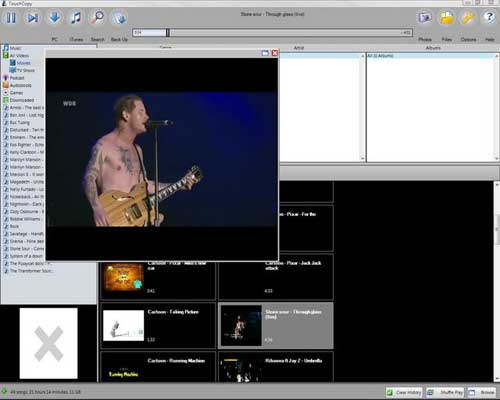This screenshot has height=400, width=500.
Task: Select Music in the sidebar
Action: coord(15,48)
